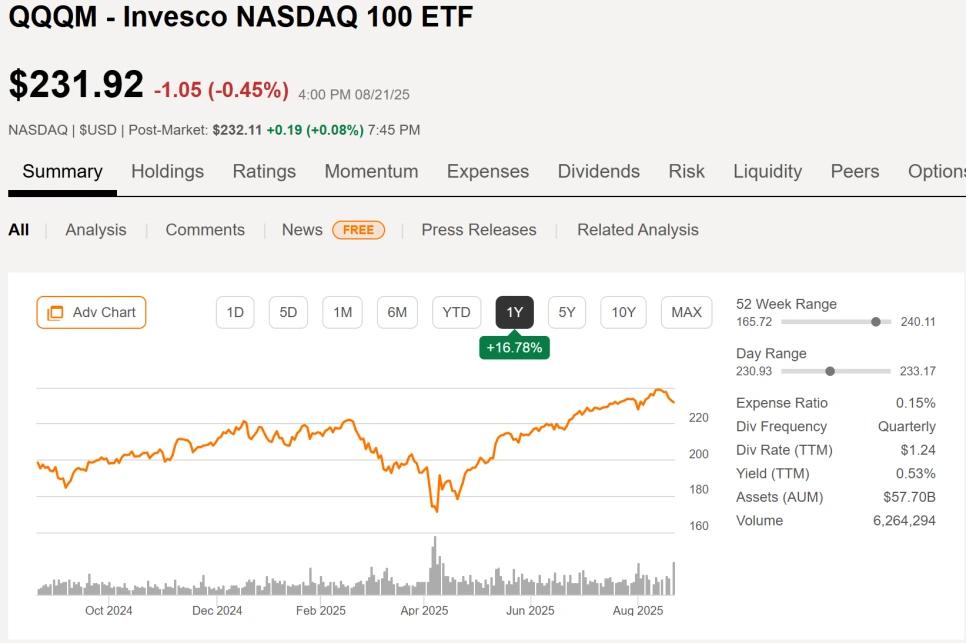966x643 pixels.
Task: Open the Holdings tab
Action: 167,171
